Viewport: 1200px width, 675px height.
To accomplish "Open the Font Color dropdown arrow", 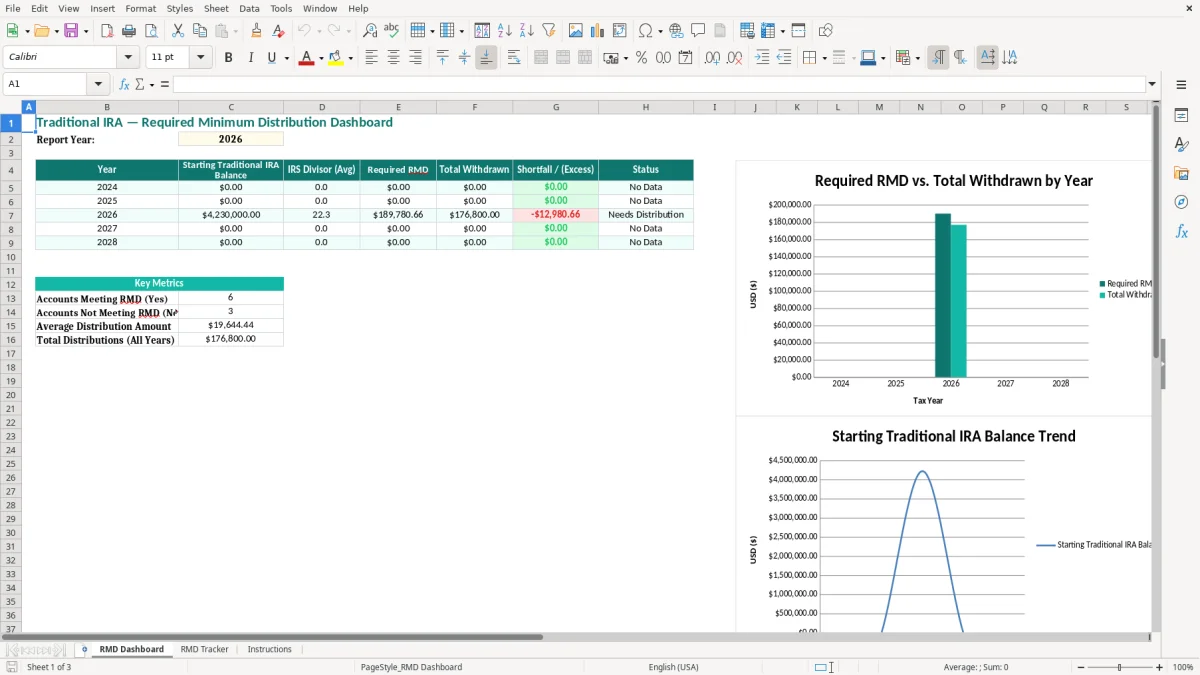I will (x=321, y=58).
